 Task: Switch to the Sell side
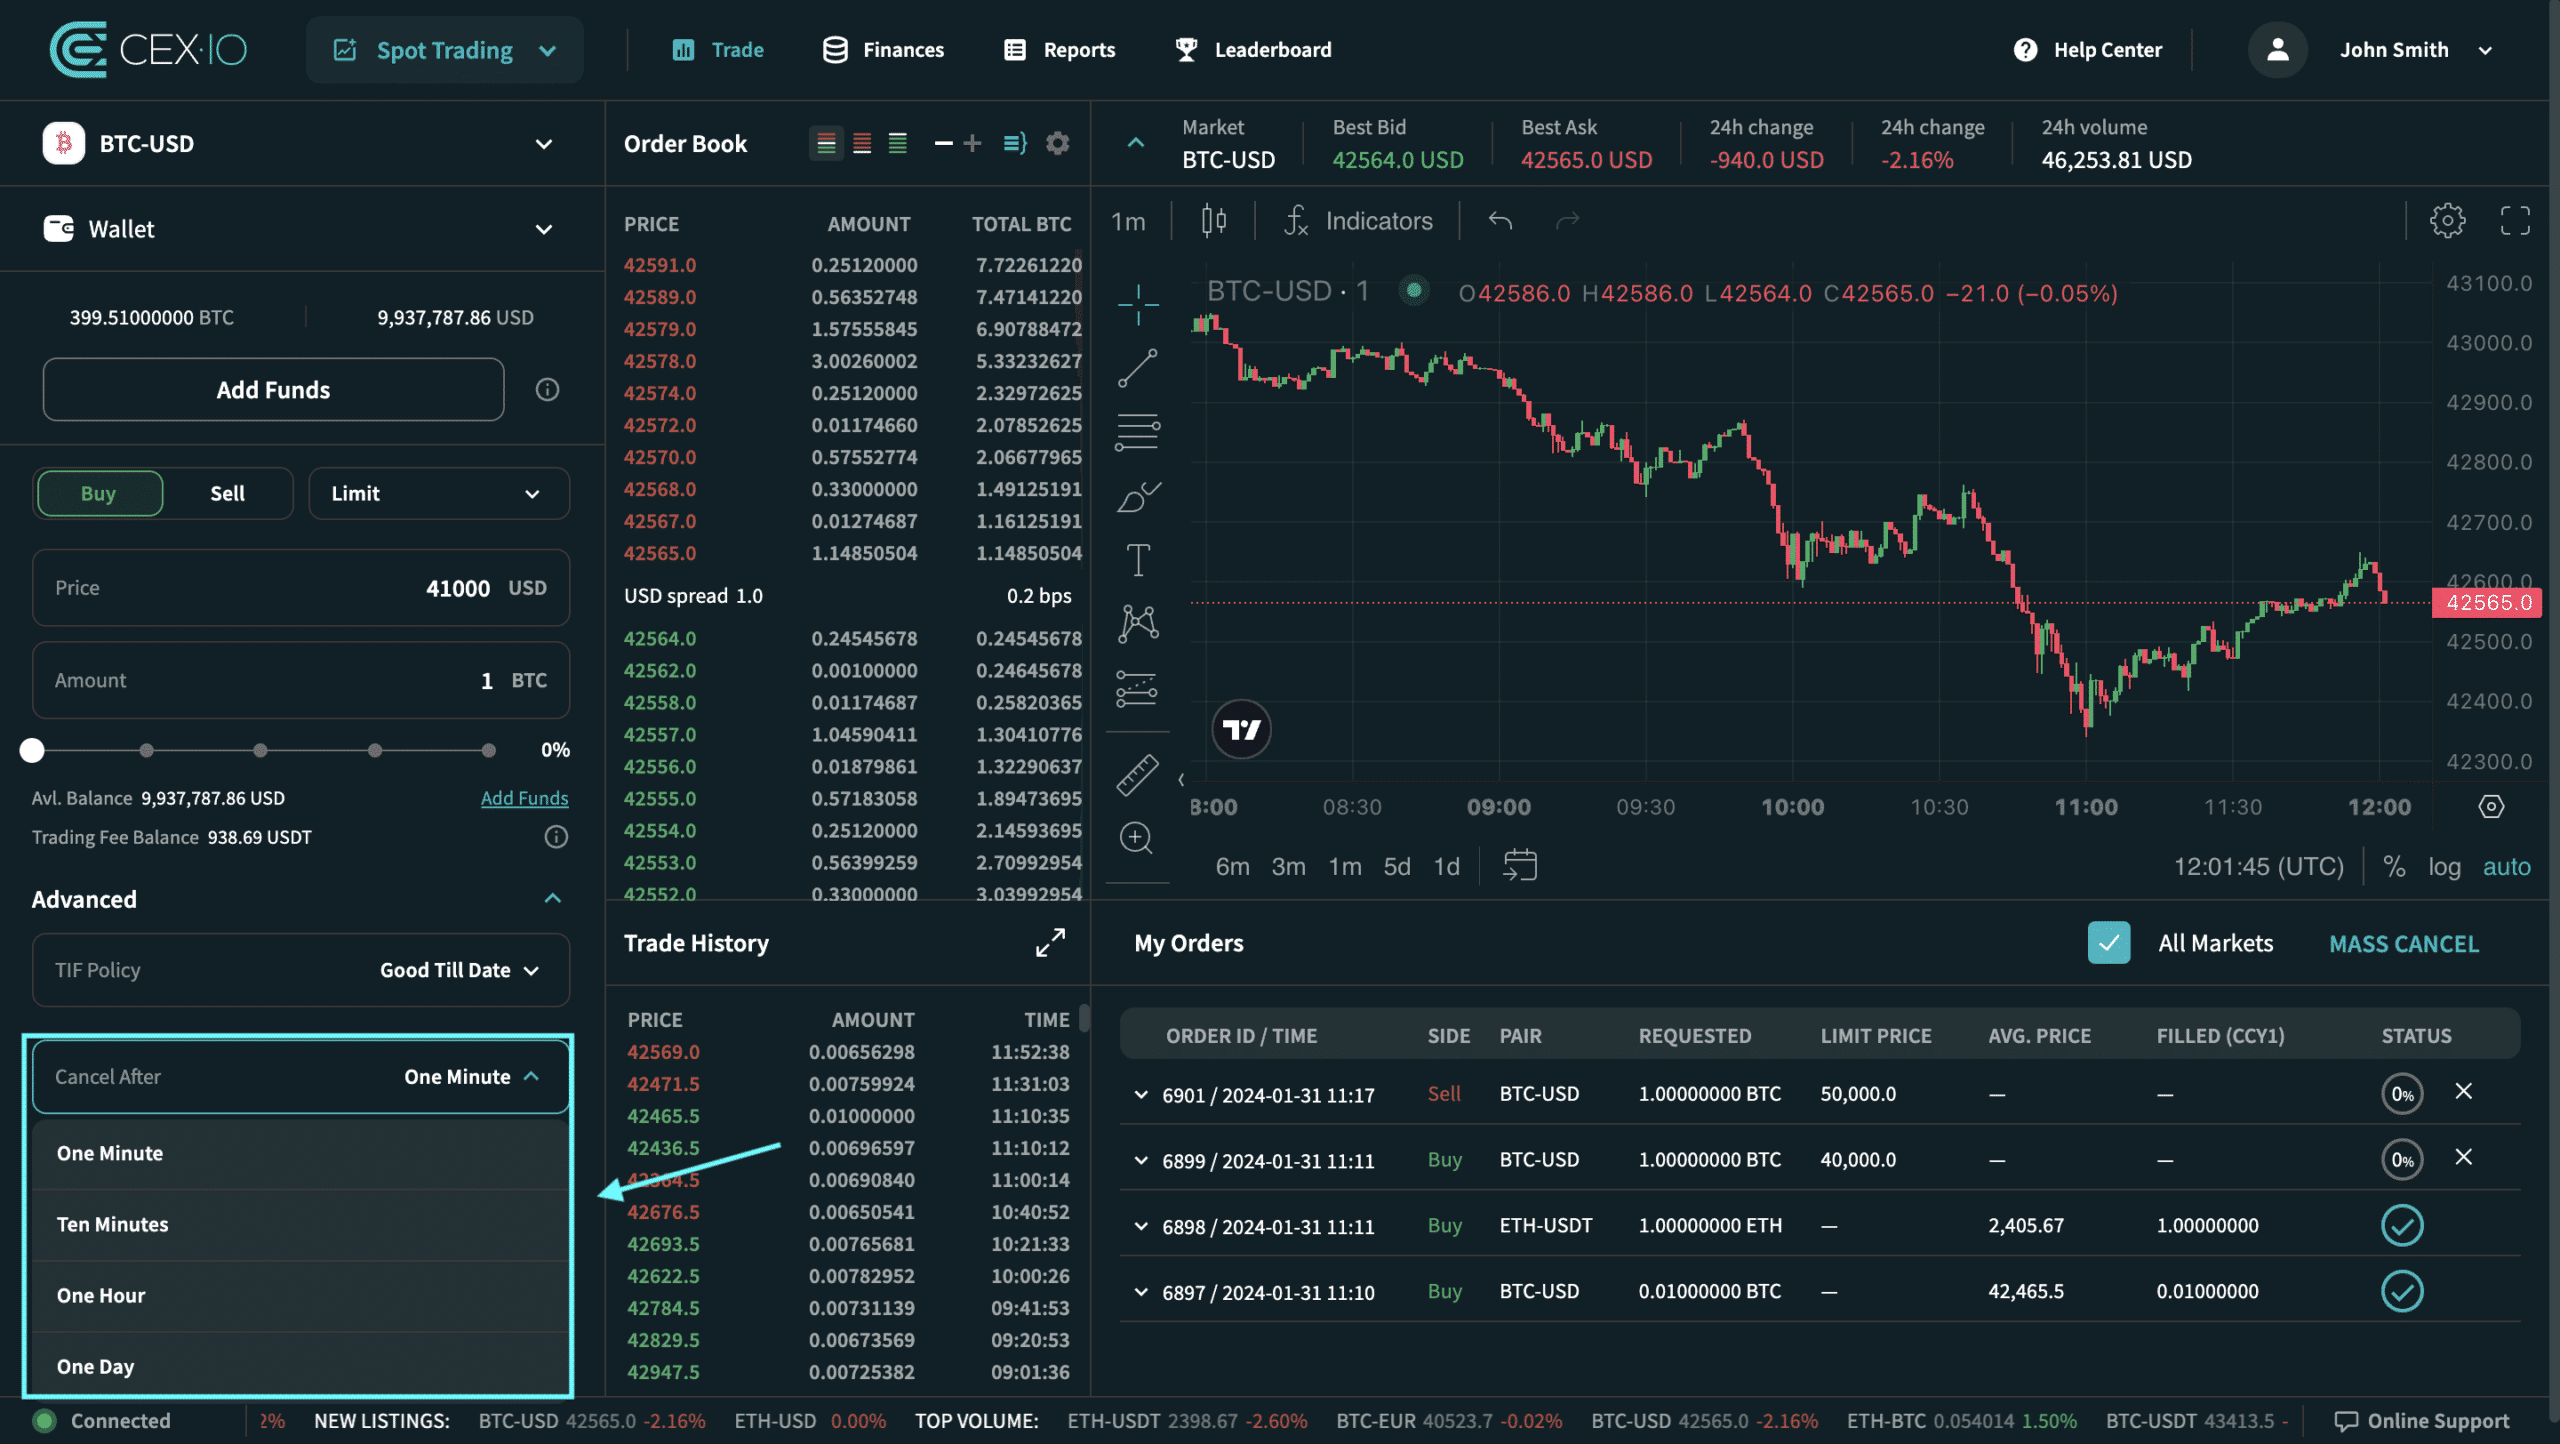[228, 493]
